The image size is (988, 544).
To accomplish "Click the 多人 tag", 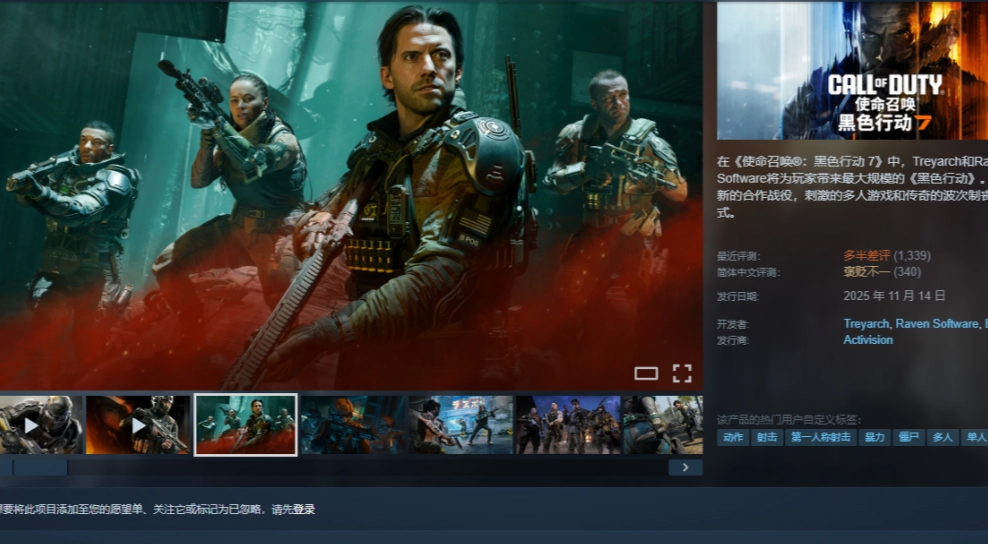I will click(941, 437).
